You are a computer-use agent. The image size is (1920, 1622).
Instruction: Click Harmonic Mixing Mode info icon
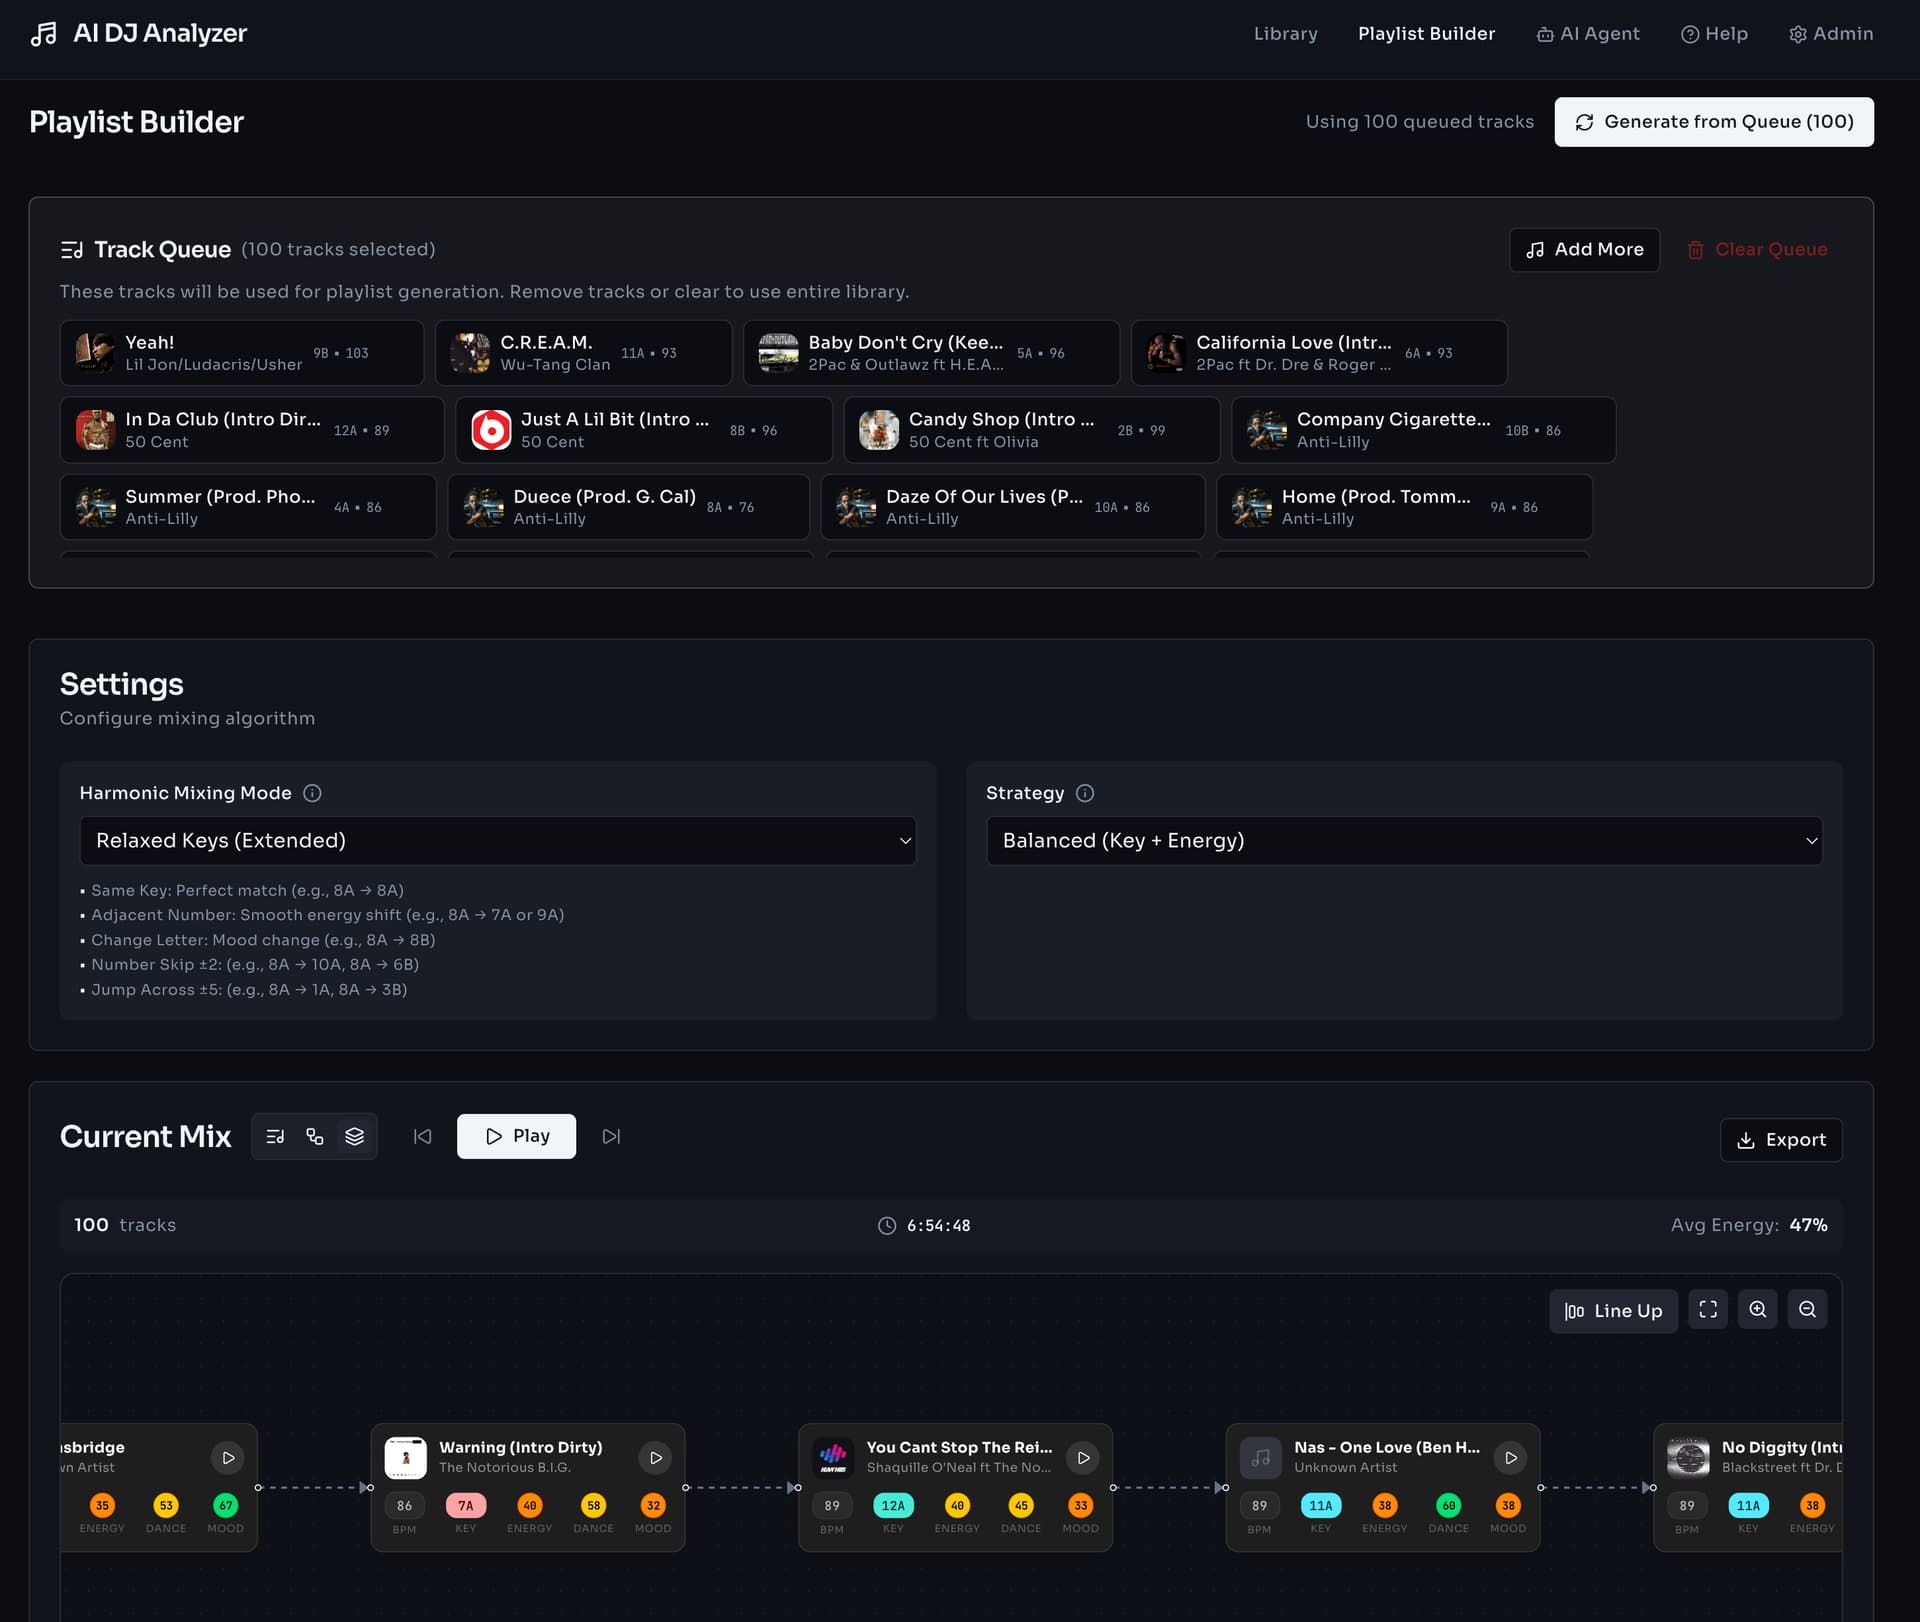(x=312, y=793)
